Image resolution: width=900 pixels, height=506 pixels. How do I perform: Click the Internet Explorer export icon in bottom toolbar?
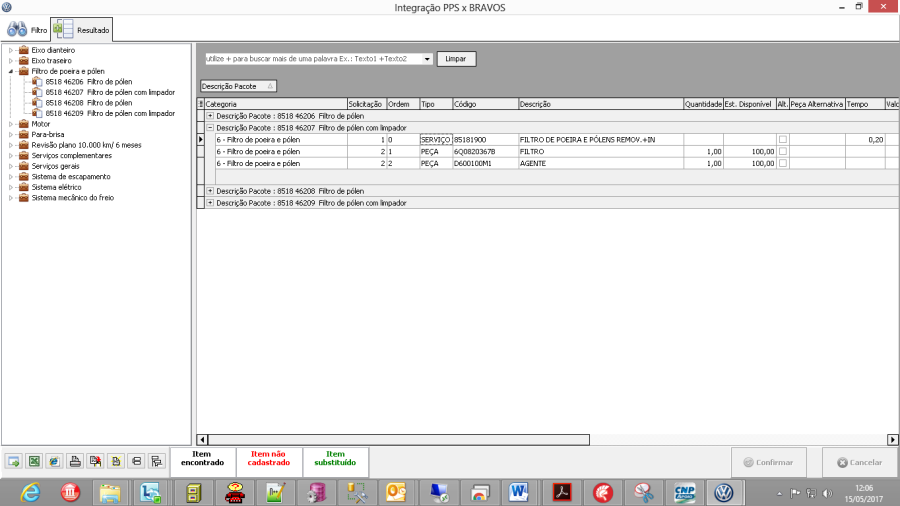pos(55,461)
